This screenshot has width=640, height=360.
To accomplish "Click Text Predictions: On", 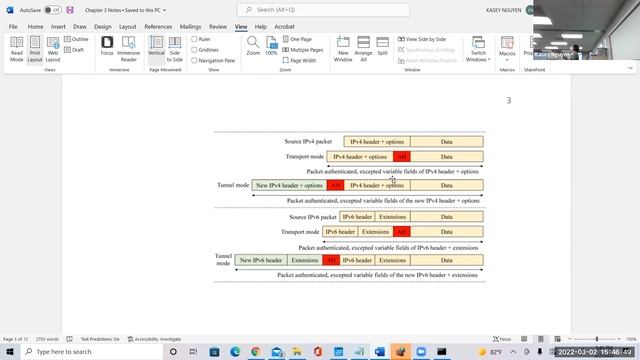I will [x=100, y=339].
